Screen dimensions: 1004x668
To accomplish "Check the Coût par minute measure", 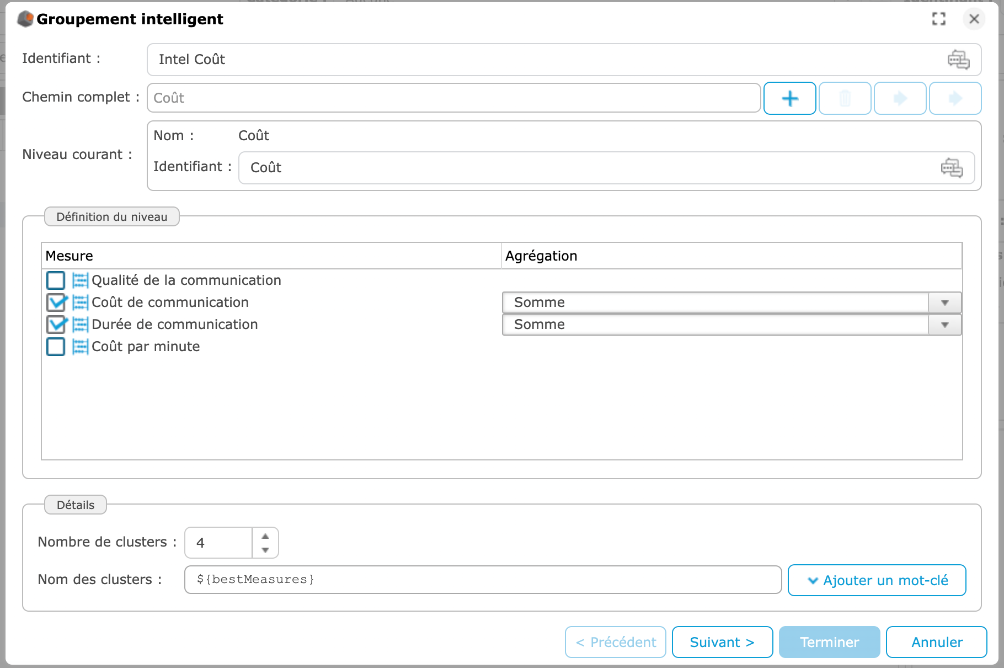I will tap(56, 346).
